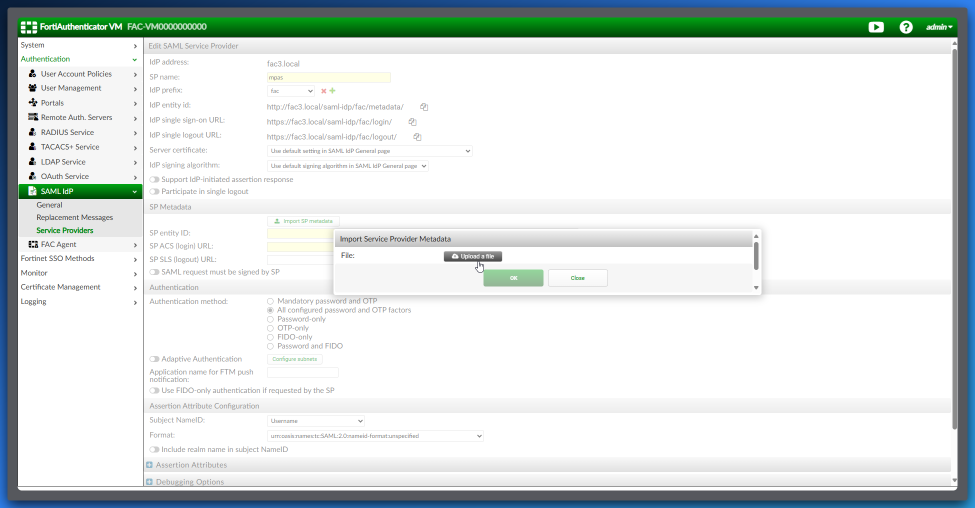Screen dimensions: 975x508
Task: Select Password-only authentication method
Action: (270, 319)
